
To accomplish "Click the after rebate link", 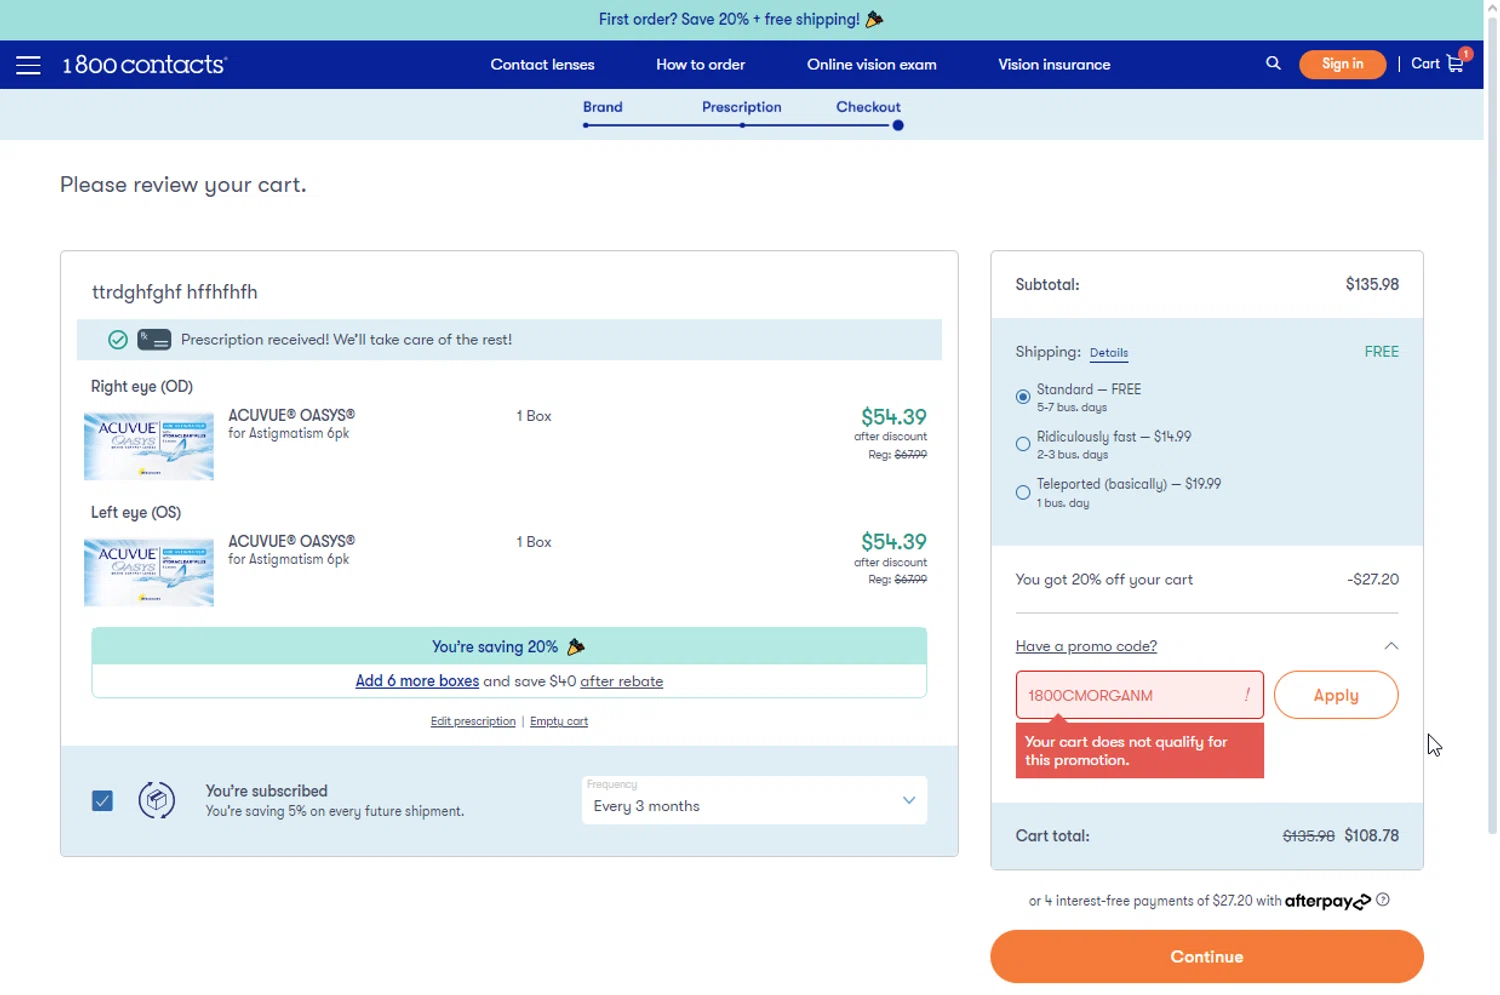I will (621, 681).
